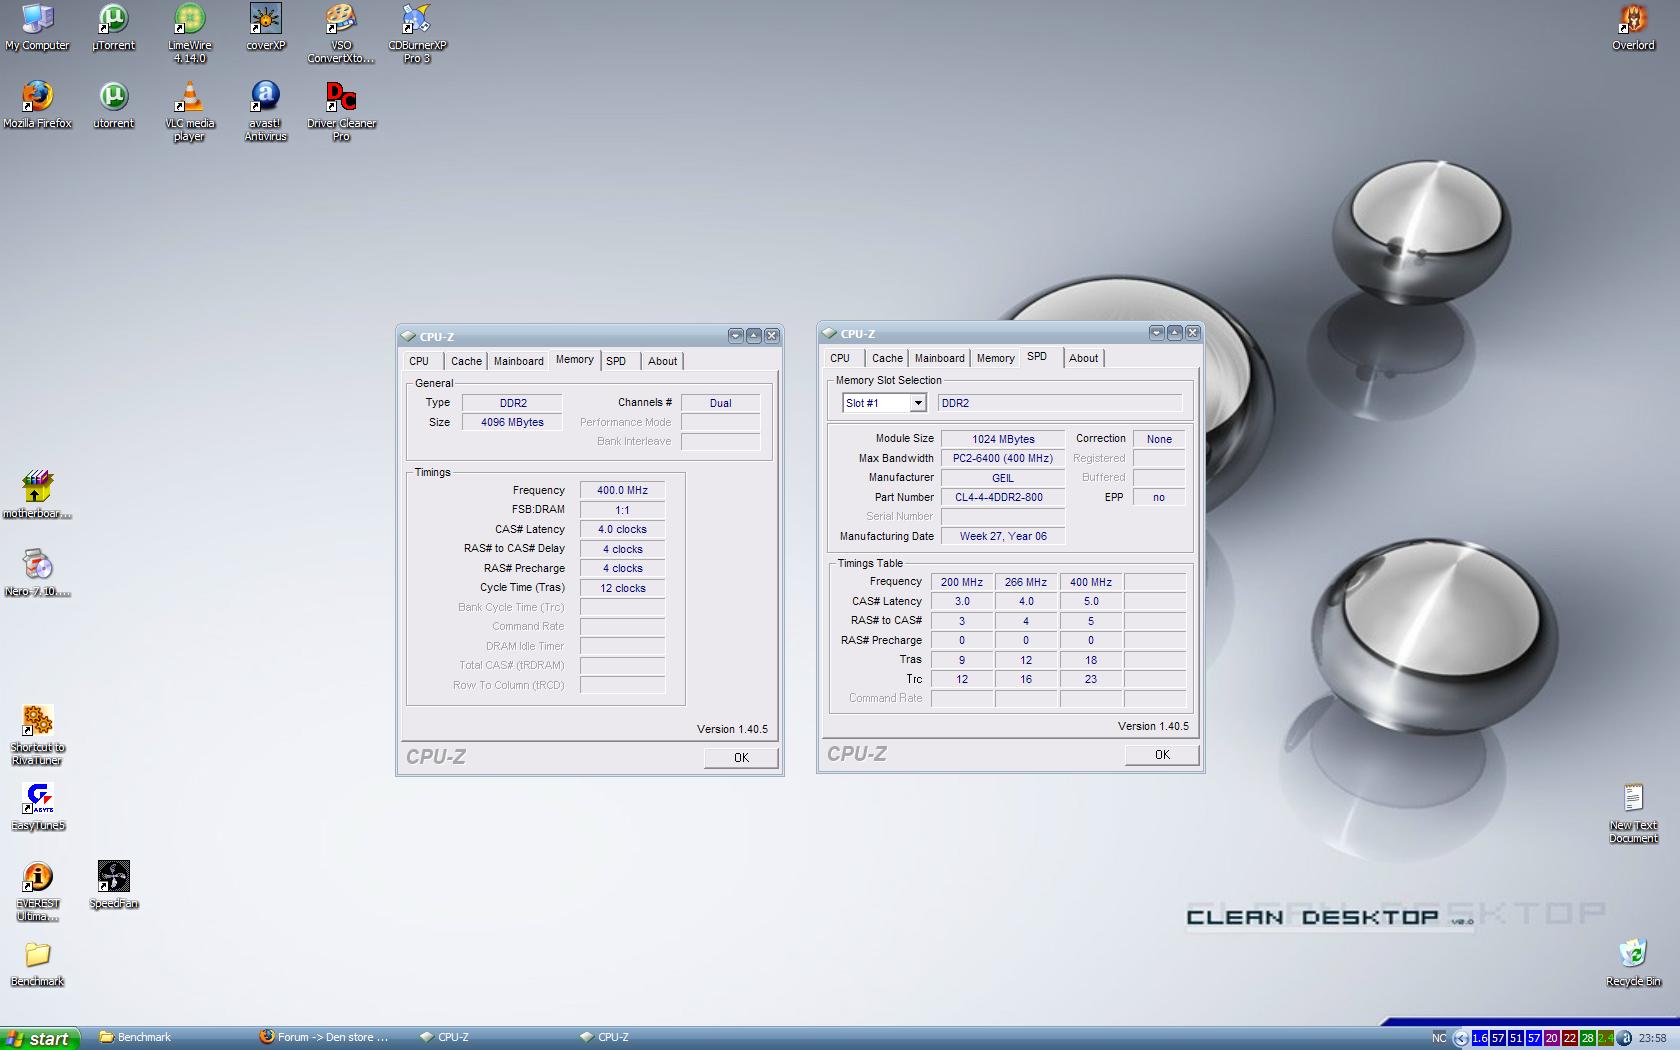Launch avast! Antivirus shortcut
Viewport: 1680px width, 1050px height.
click(x=265, y=111)
